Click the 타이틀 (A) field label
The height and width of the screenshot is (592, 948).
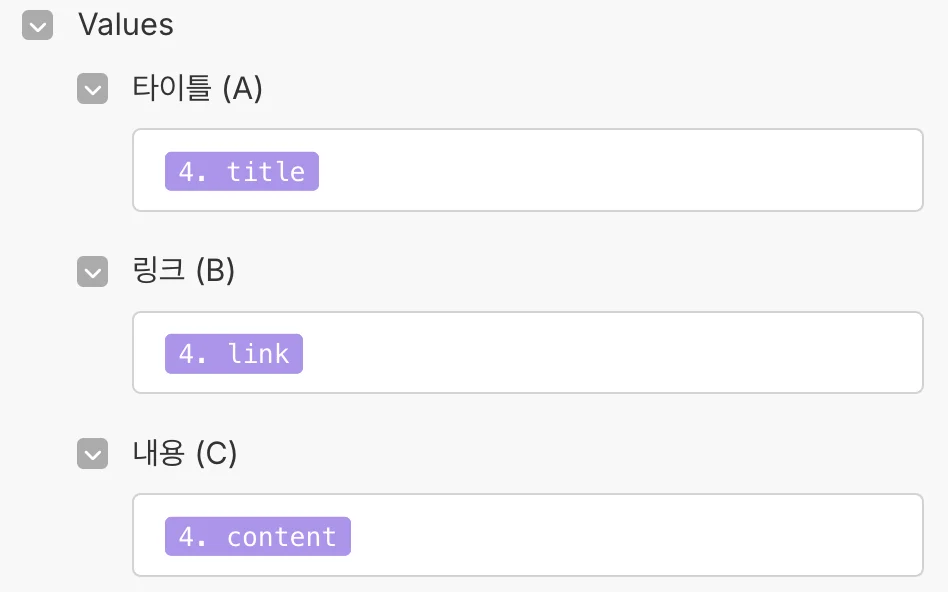(x=197, y=89)
